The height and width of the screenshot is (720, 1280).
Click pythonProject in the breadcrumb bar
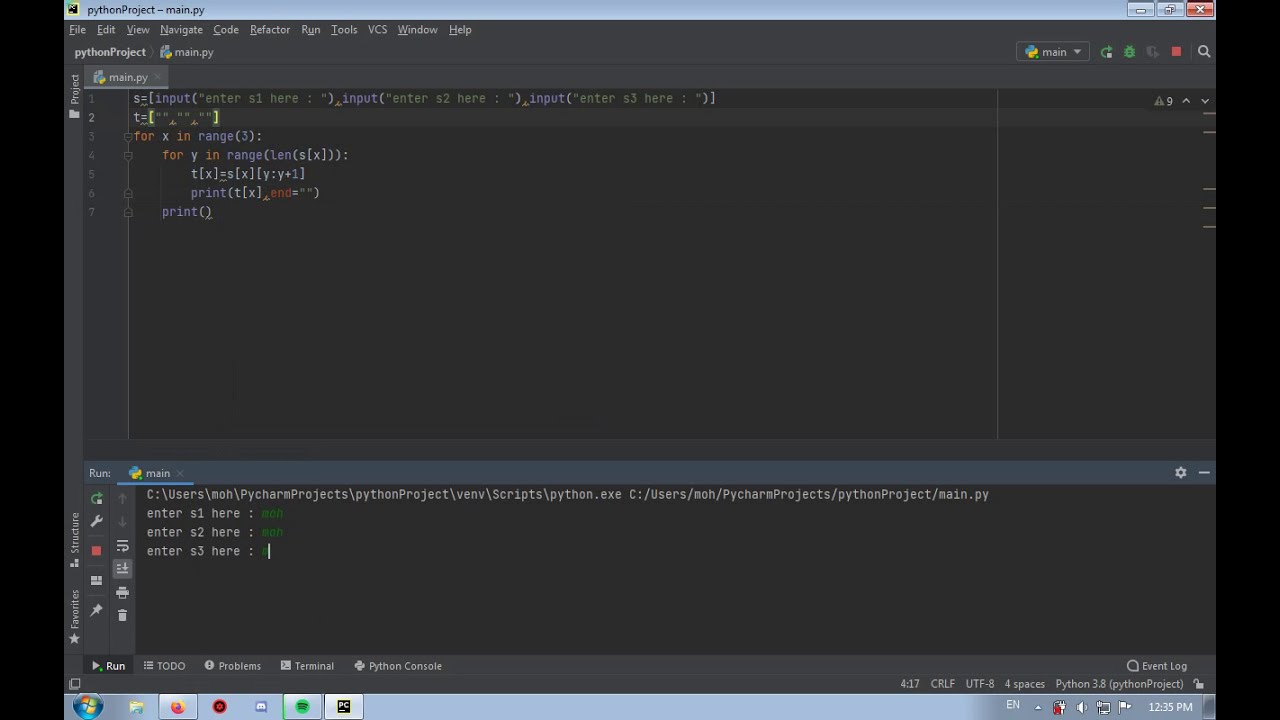(110, 52)
